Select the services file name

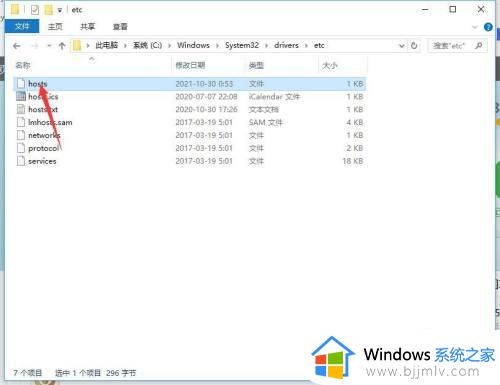(x=42, y=161)
